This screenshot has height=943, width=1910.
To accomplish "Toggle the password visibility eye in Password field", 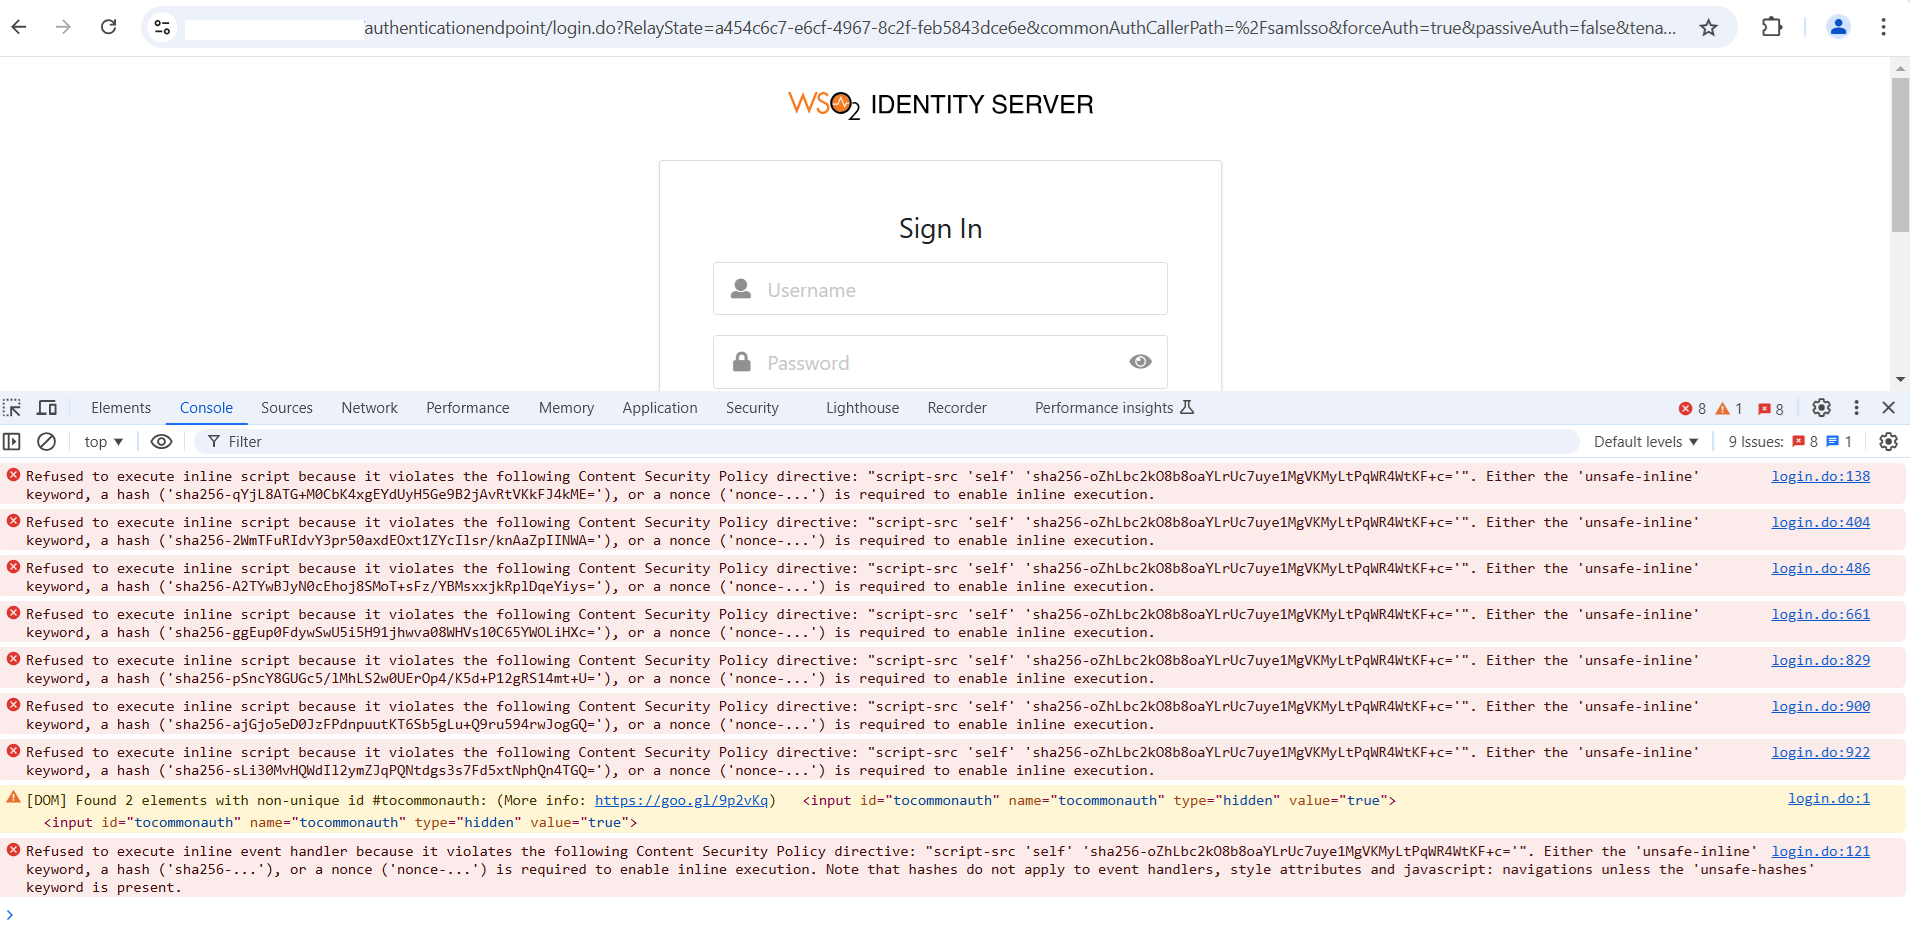I will (1140, 361).
